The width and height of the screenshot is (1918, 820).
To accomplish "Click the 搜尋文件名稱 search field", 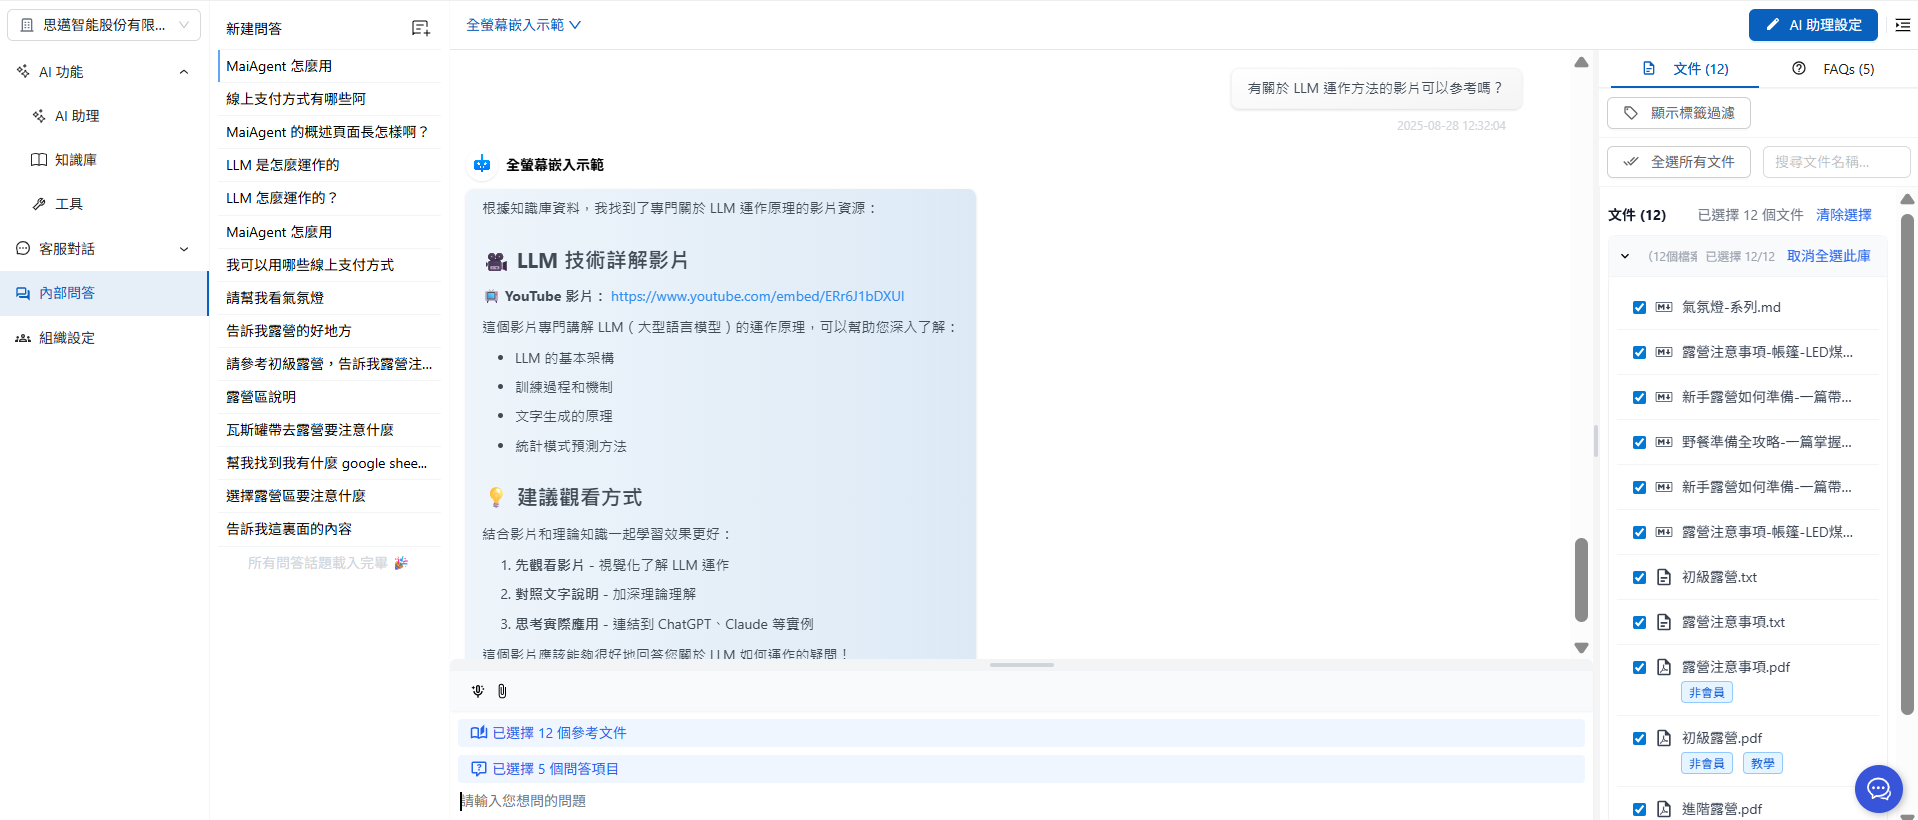I will click(1835, 162).
